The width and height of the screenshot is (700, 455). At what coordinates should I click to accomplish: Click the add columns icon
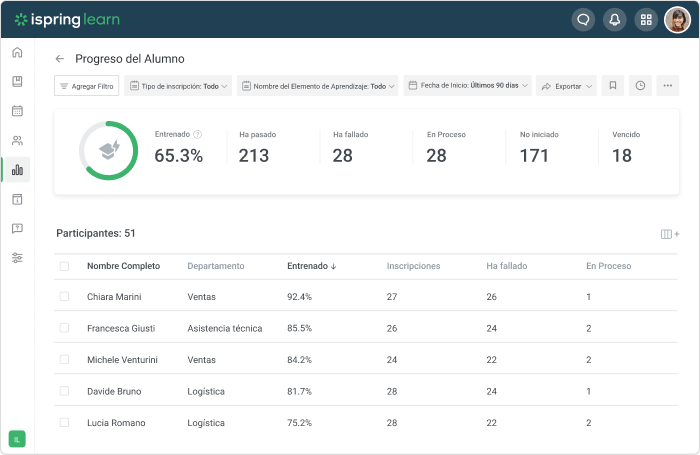[670, 234]
